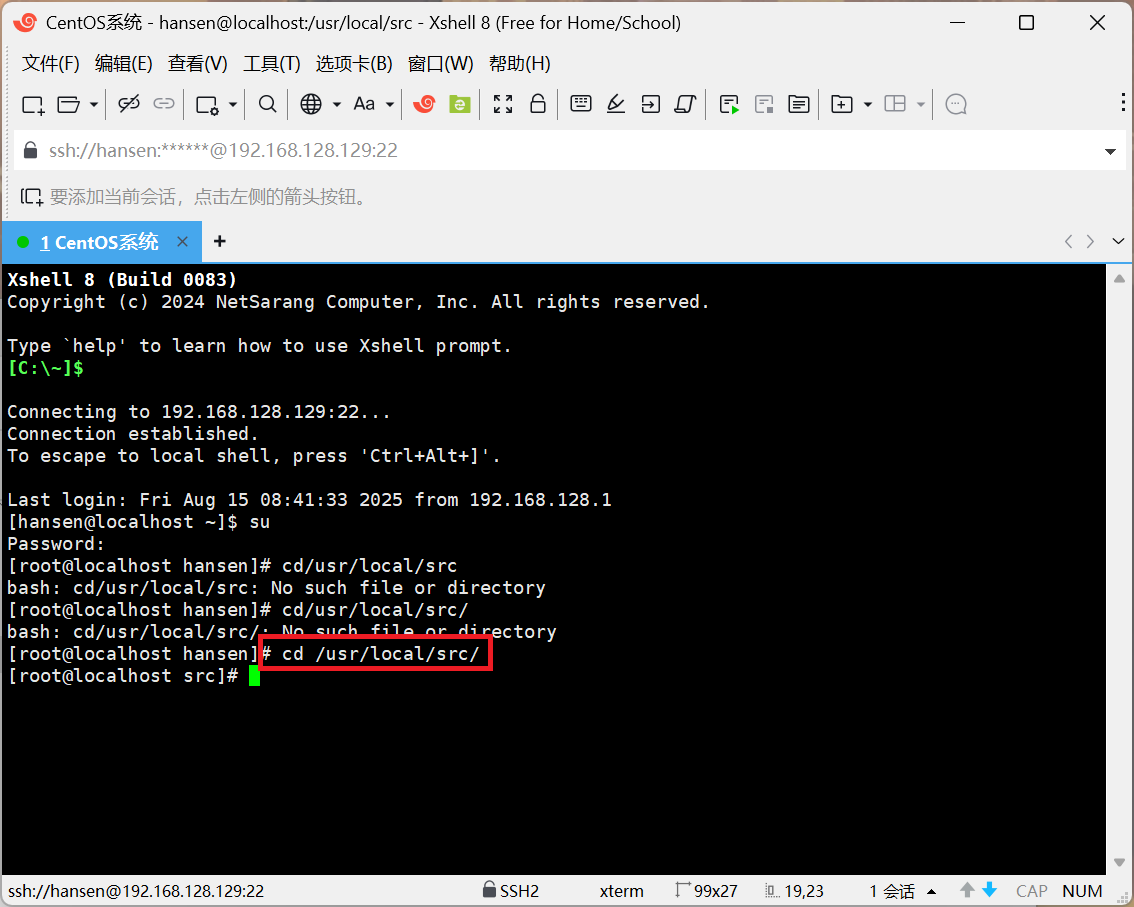1134x907 pixels.
Task: Click the New Session icon in toolbar
Action: [x=33, y=104]
